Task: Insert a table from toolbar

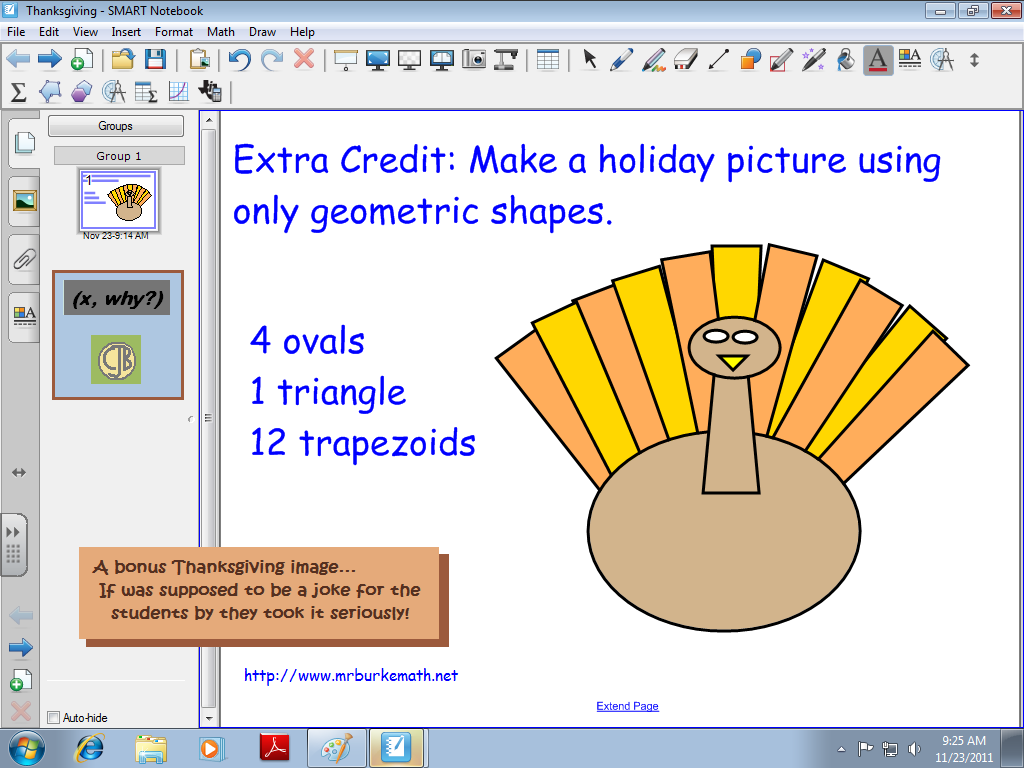Action: (547, 59)
